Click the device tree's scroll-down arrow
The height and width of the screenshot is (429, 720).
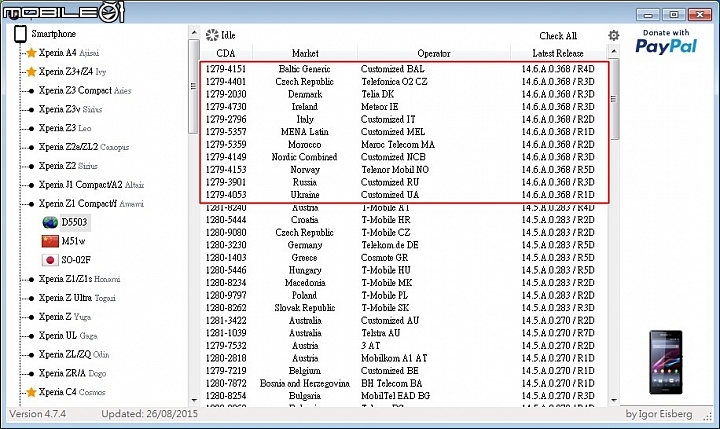tap(194, 400)
